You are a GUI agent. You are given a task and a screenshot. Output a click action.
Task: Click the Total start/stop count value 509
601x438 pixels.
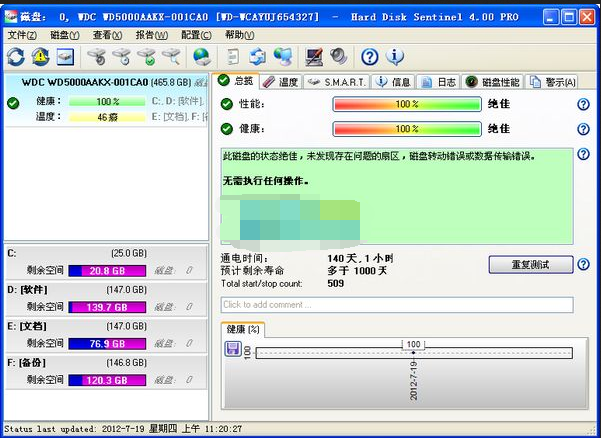click(336, 284)
